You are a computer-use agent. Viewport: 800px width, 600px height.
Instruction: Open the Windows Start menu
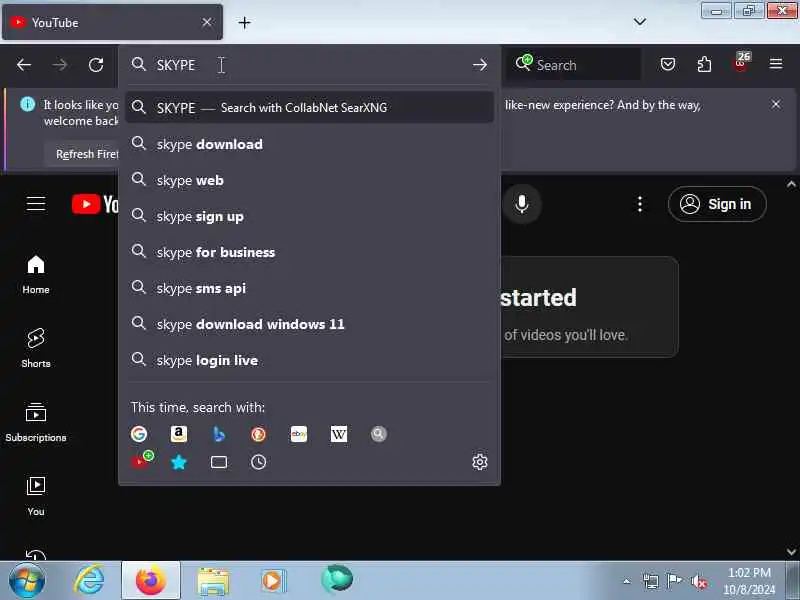pos(27,580)
